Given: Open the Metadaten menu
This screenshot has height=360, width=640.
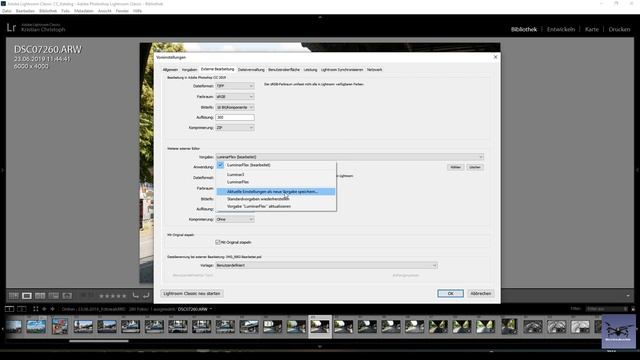Looking at the screenshot, I should pyautogui.click(x=84, y=11).
